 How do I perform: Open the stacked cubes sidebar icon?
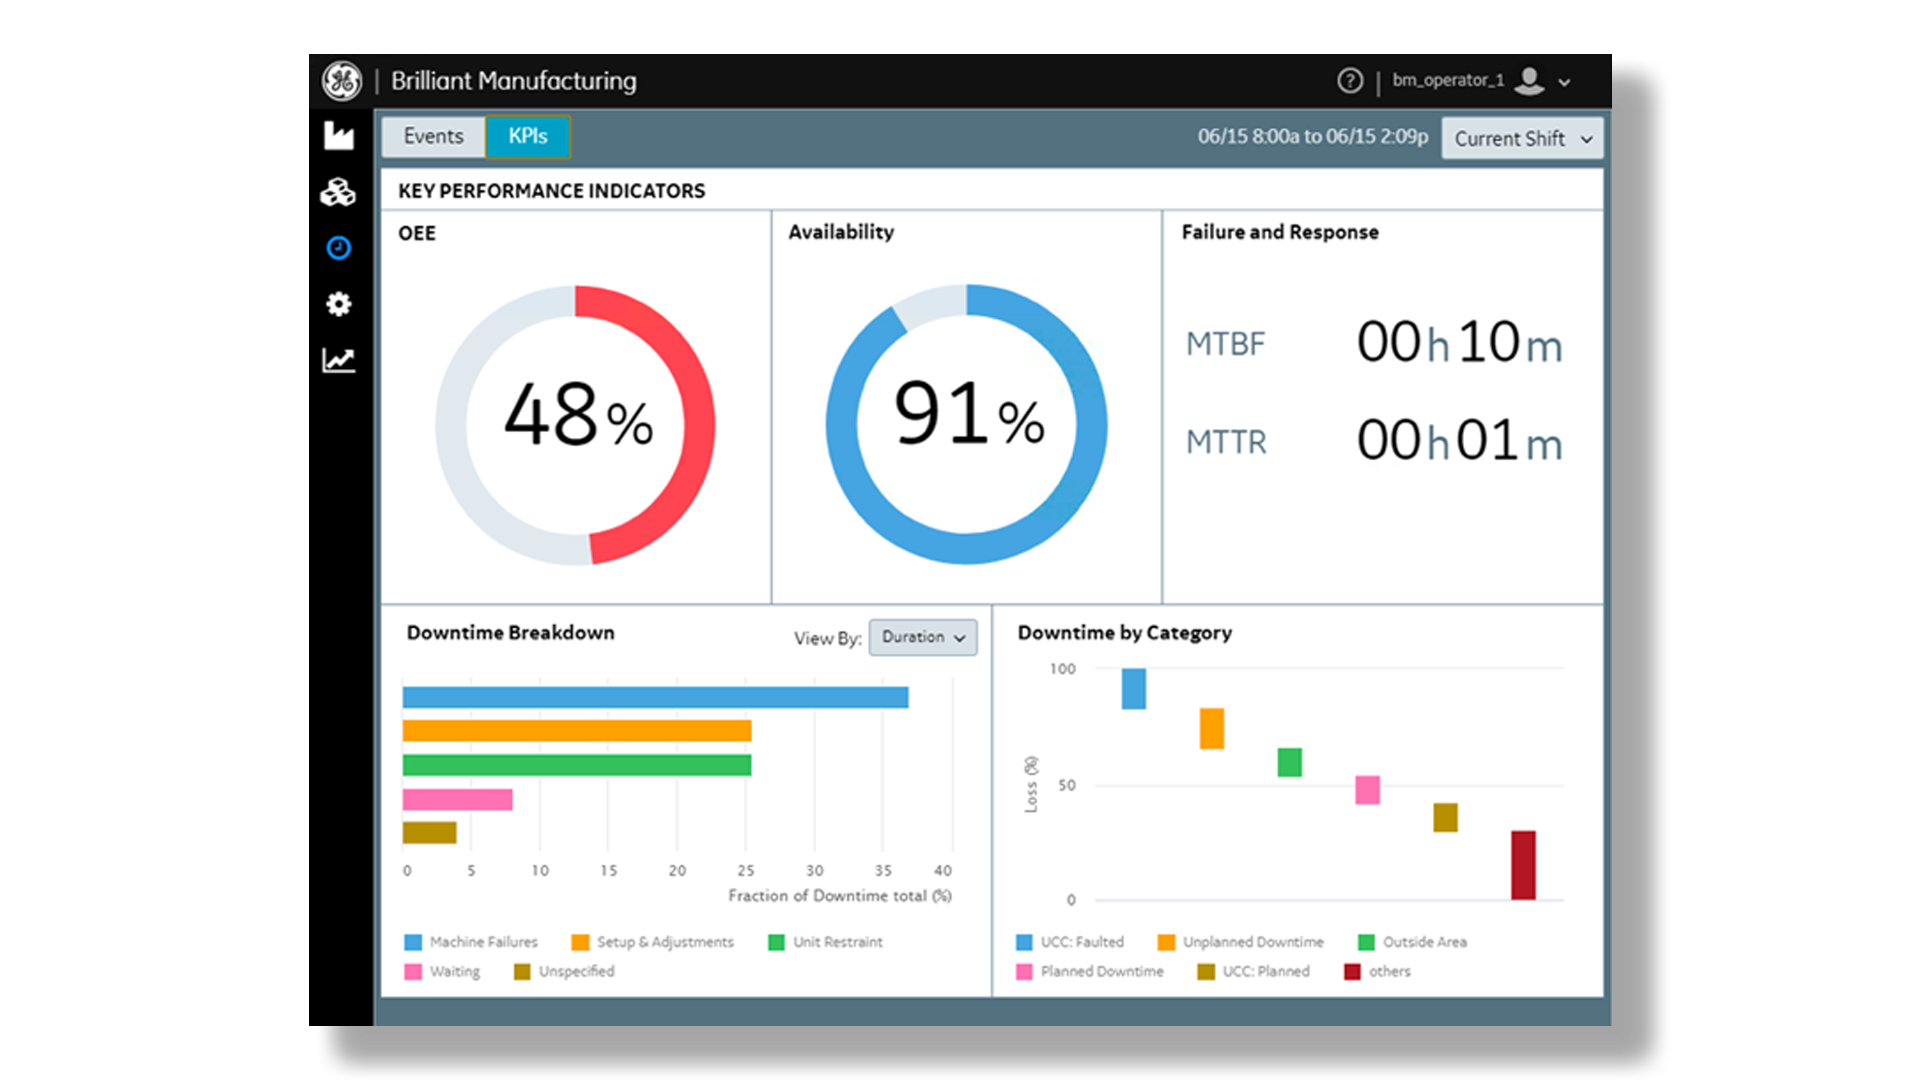338,192
